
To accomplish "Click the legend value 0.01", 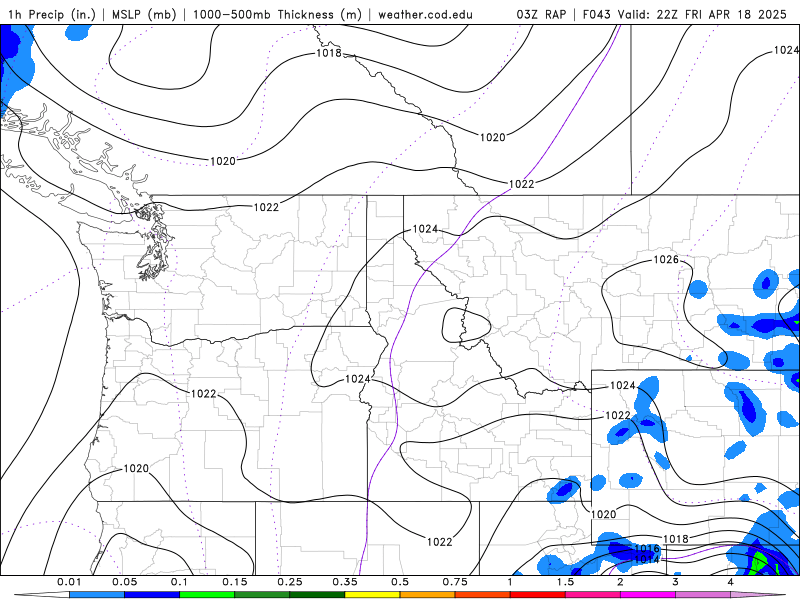I will coord(69,582).
